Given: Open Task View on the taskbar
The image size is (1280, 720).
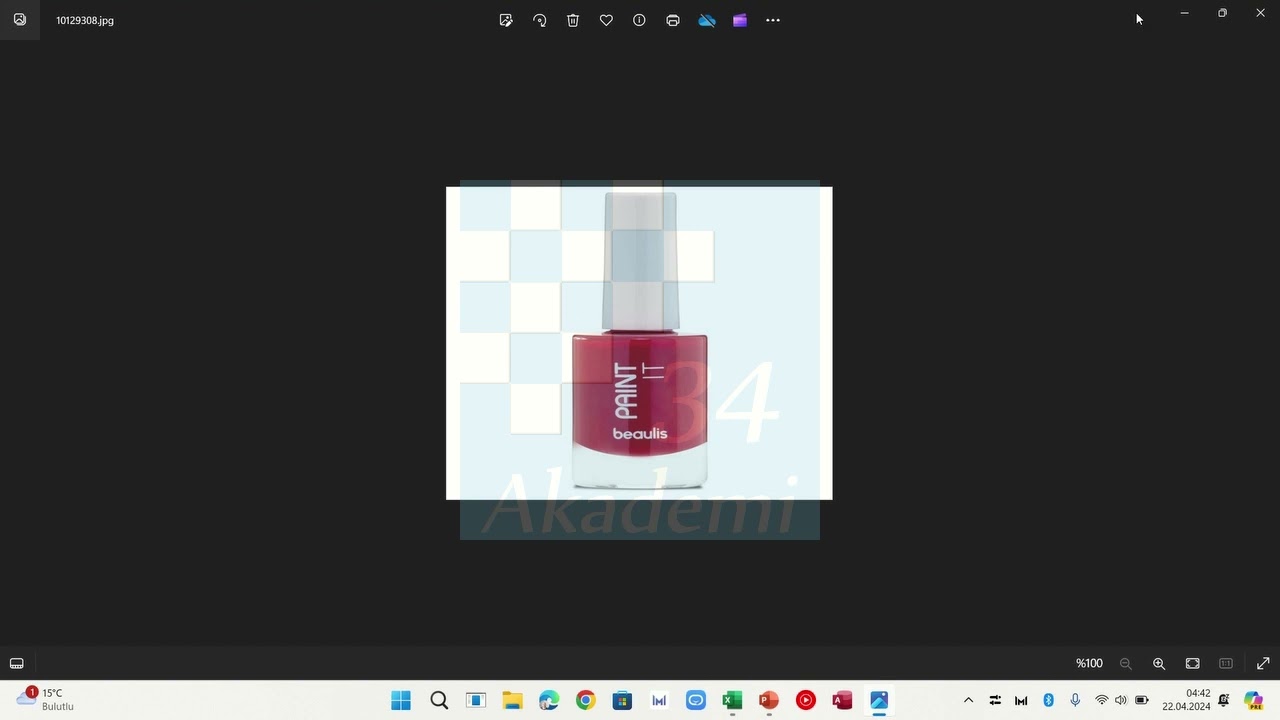Looking at the screenshot, I should [476, 700].
